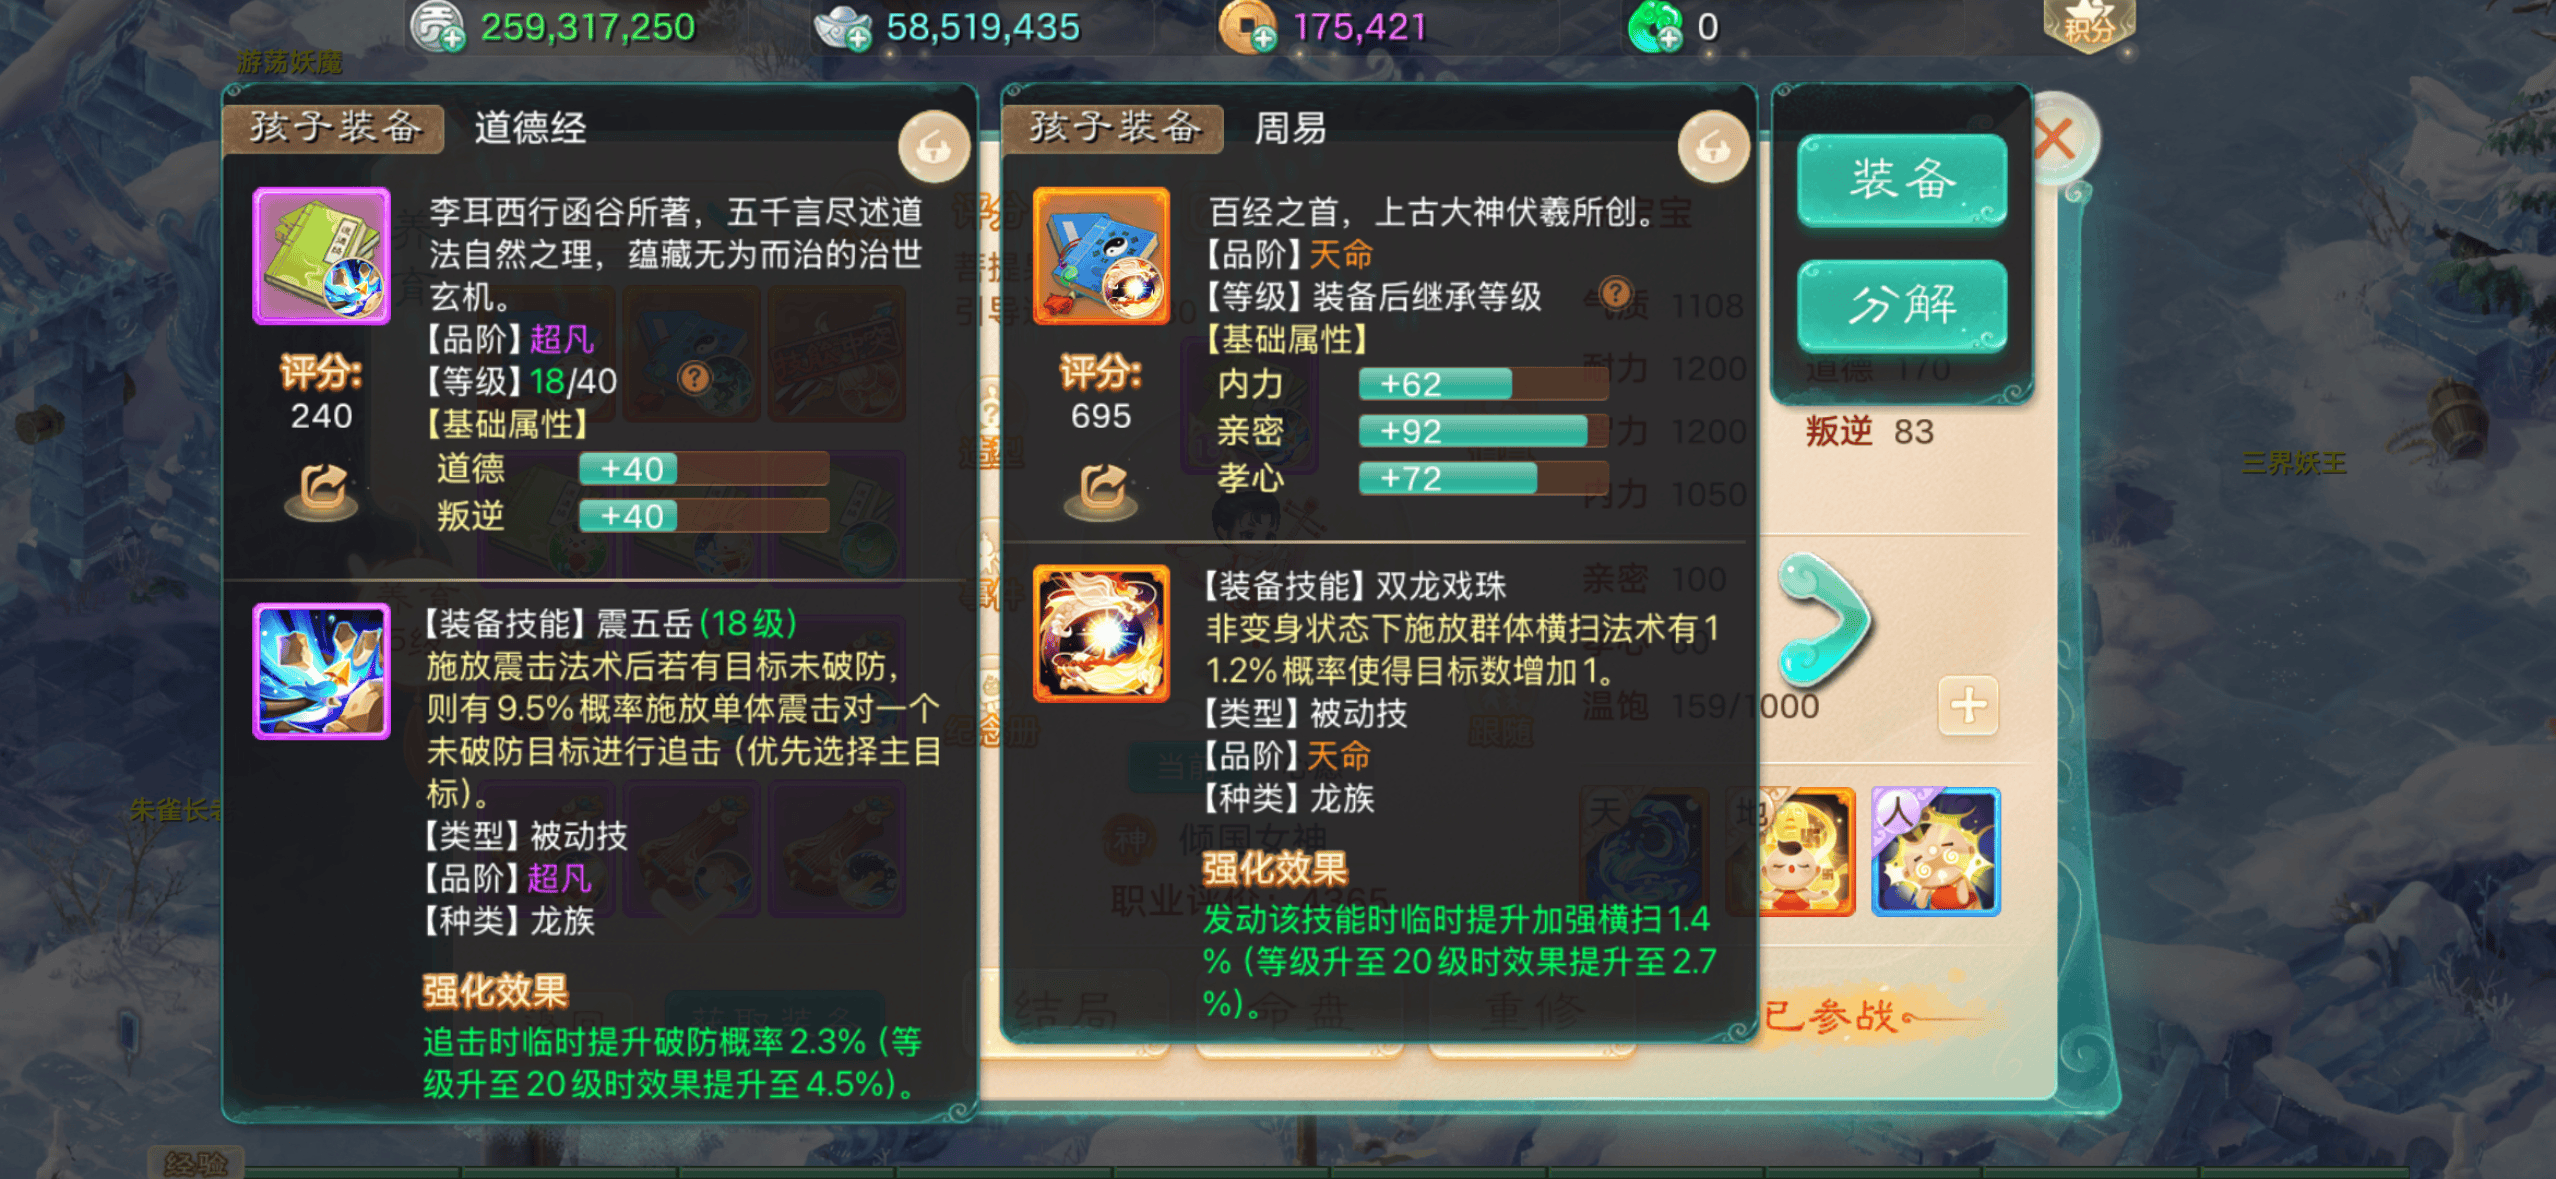
Task: Click the 装备 equip button
Action: coord(1902,180)
